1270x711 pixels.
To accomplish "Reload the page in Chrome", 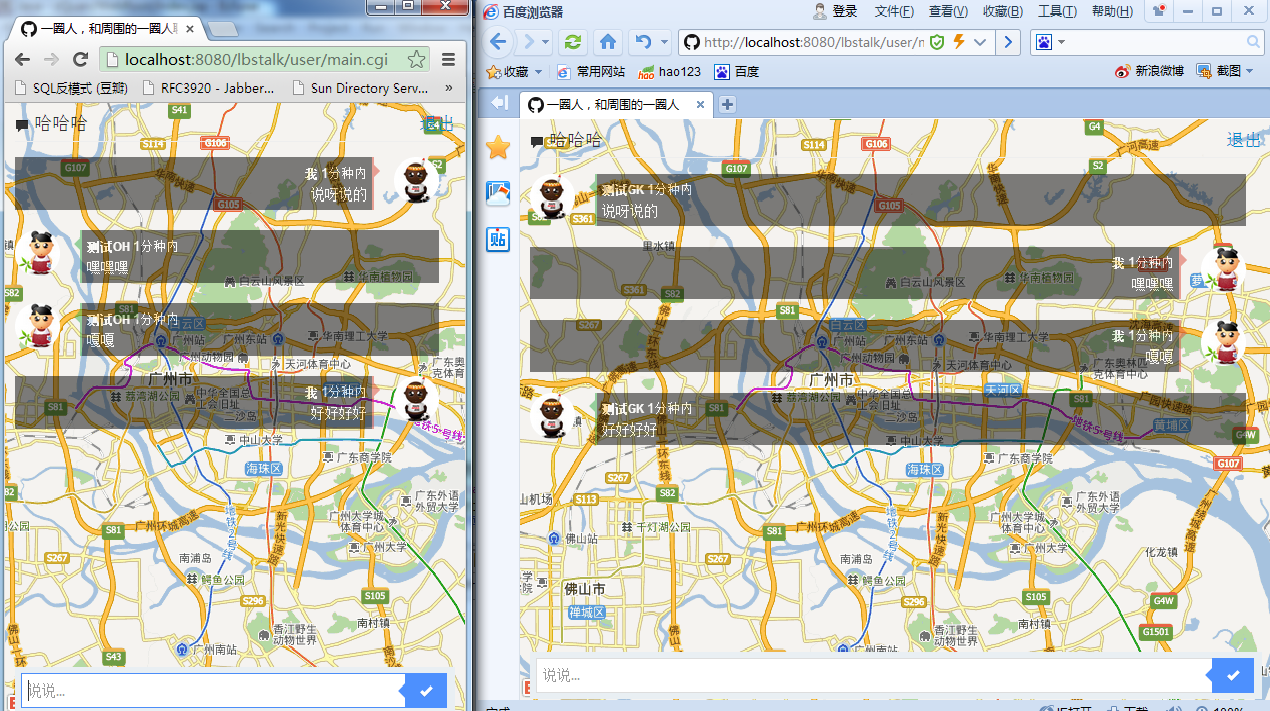I will [x=80, y=59].
